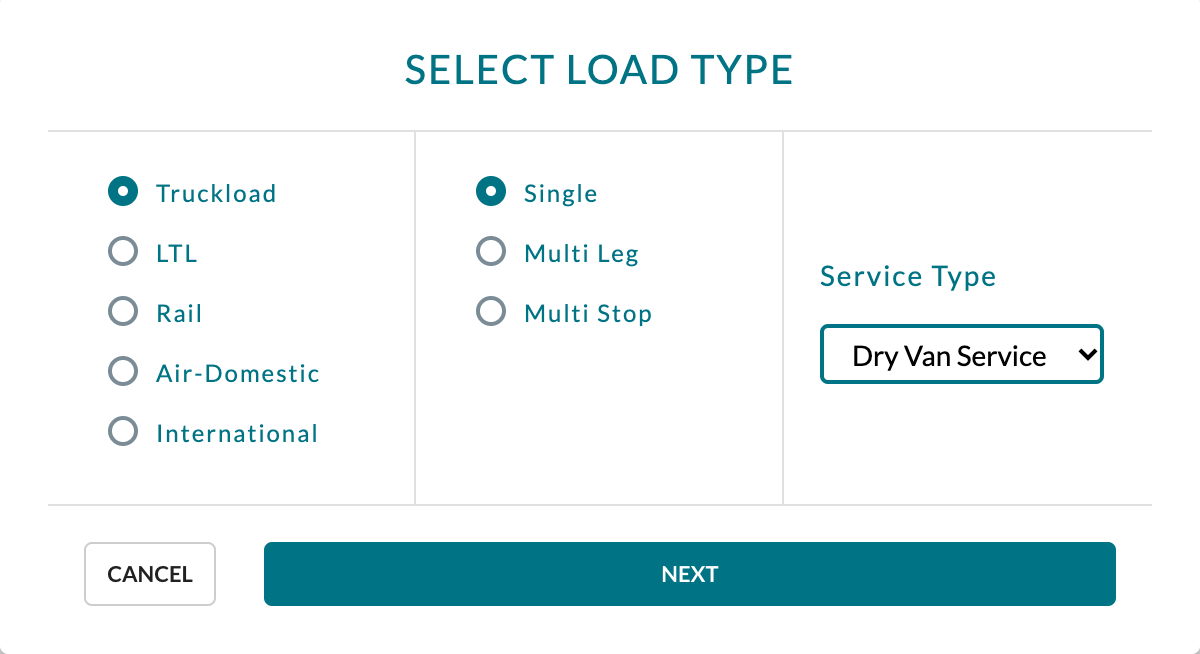Screen dimensions: 1200x654
Task: Click the Service Type heading
Action: pos(907,276)
